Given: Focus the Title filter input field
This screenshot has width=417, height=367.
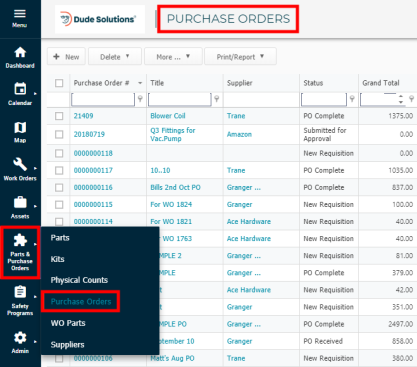Looking at the screenshot, I should pos(179,99).
